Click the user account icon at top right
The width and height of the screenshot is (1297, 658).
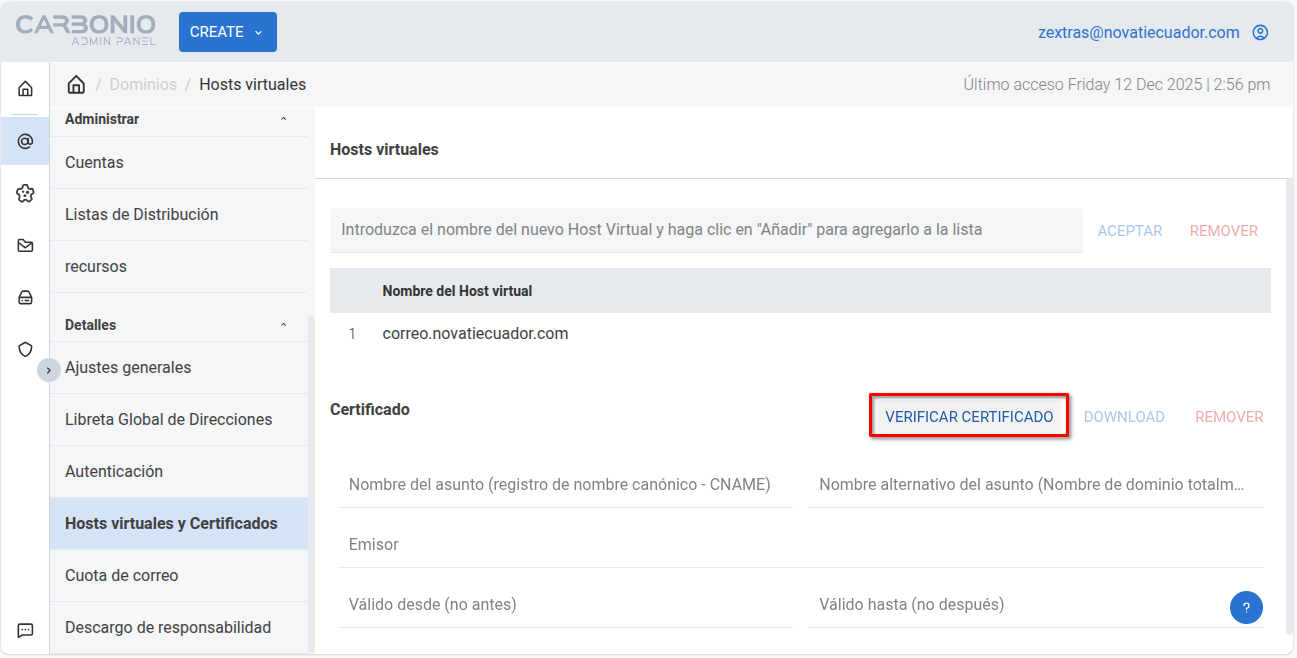(1260, 32)
